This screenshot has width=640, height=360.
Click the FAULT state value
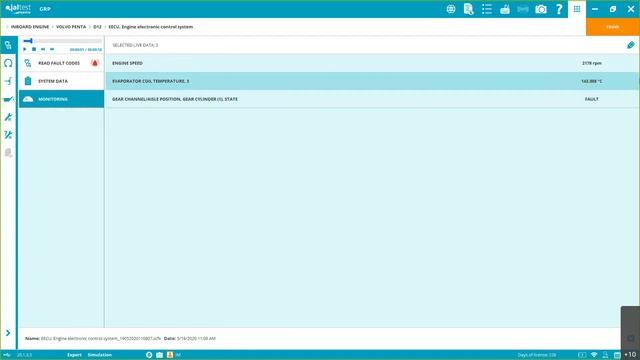coord(591,99)
